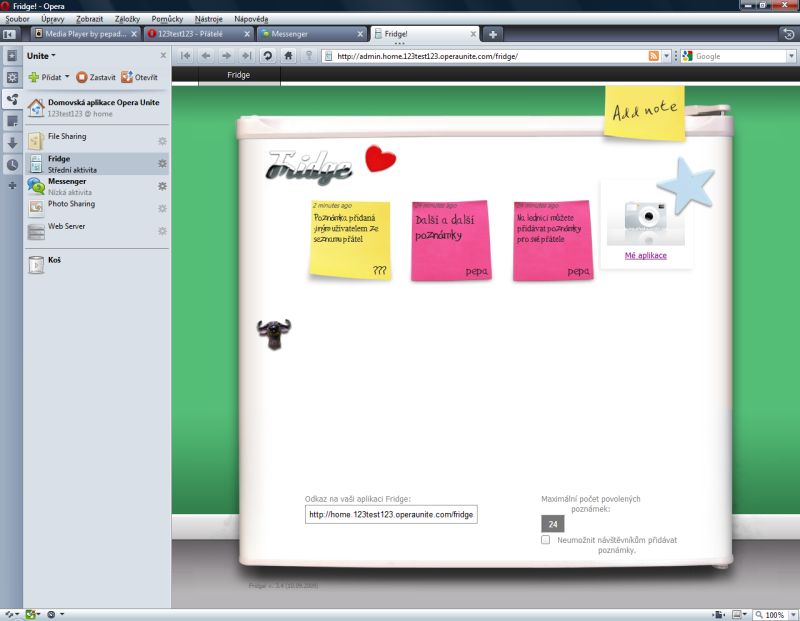Close the Fridge! tab
The width and height of the screenshot is (800, 621).
pyautogui.click(x=473, y=34)
